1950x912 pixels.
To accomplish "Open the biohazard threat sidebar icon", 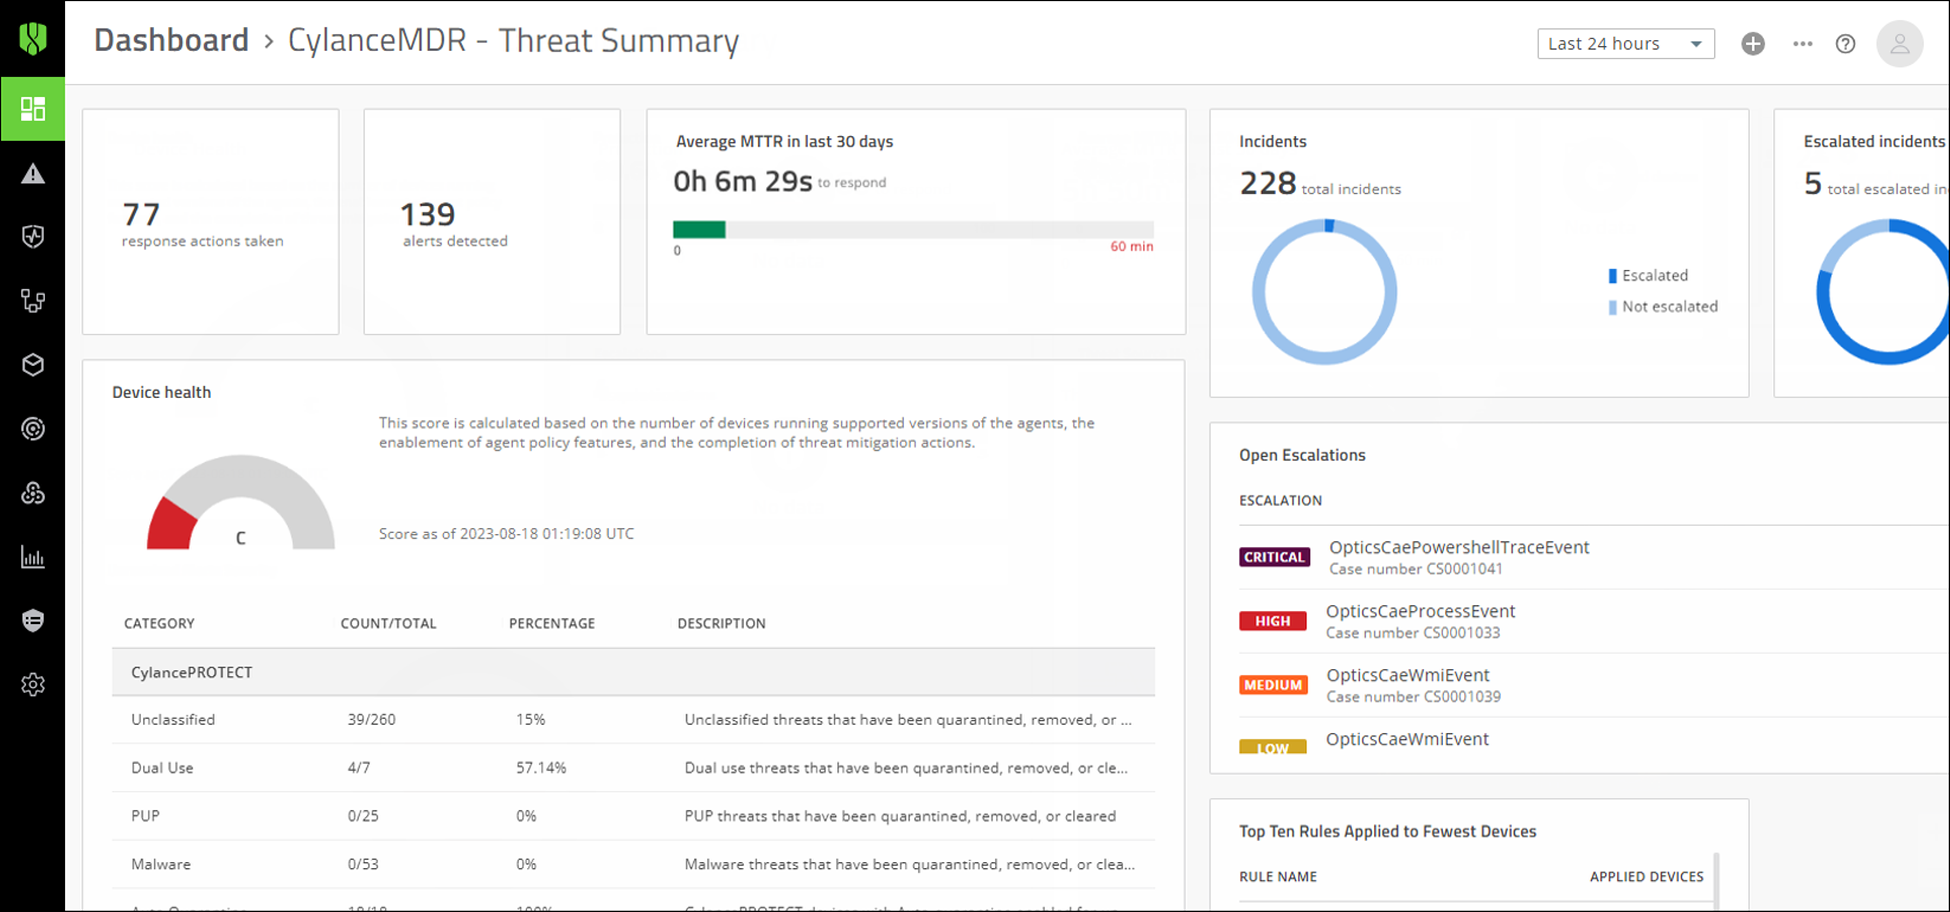I will pyautogui.click(x=33, y=493).
